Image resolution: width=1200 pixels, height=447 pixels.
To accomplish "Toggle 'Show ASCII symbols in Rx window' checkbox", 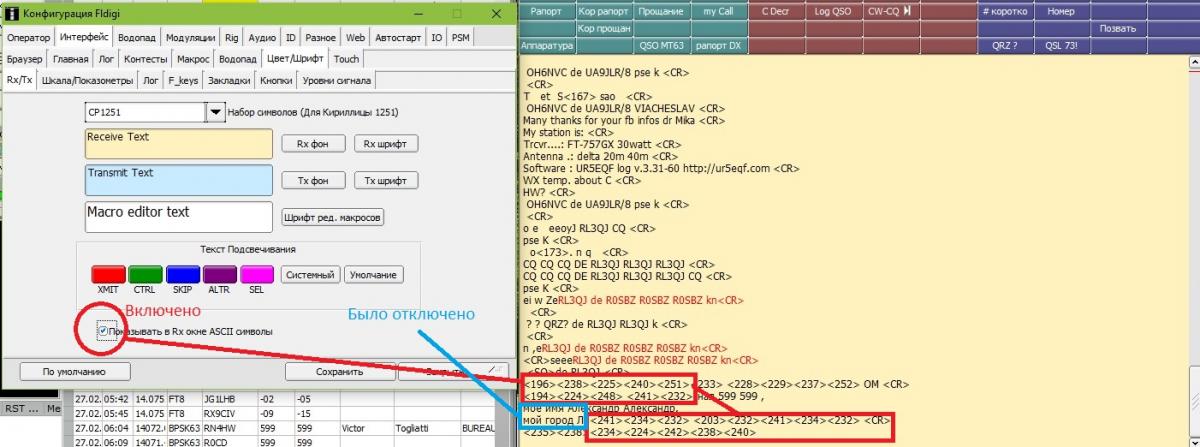I will coord(104,331).
